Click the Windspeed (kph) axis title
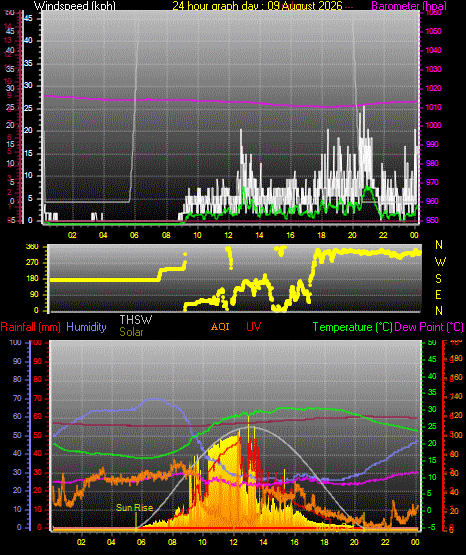Image resolution: width=466 pixels, height=555 pixels. click(75, 5)
